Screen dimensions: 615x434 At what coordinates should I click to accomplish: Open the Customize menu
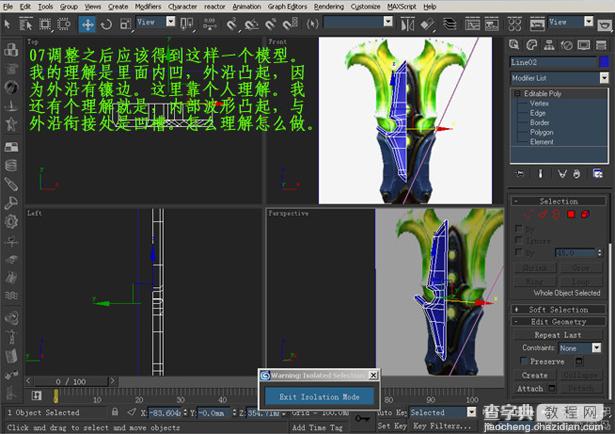pos(365,7)
